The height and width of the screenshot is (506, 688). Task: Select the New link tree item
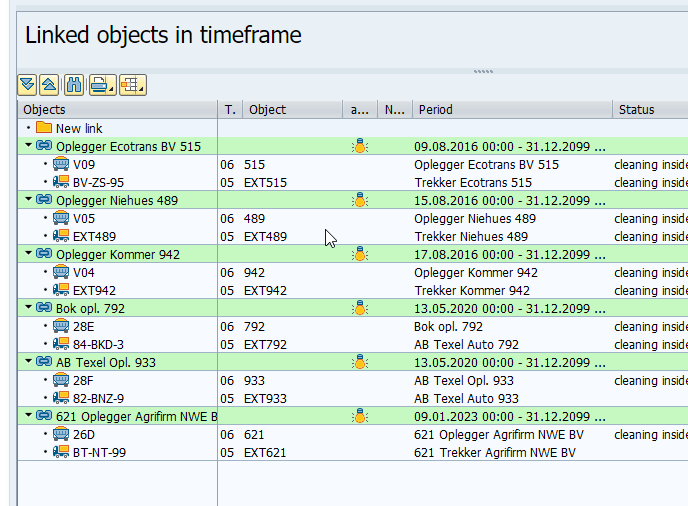pyautogui.click(x=79, y=128)
